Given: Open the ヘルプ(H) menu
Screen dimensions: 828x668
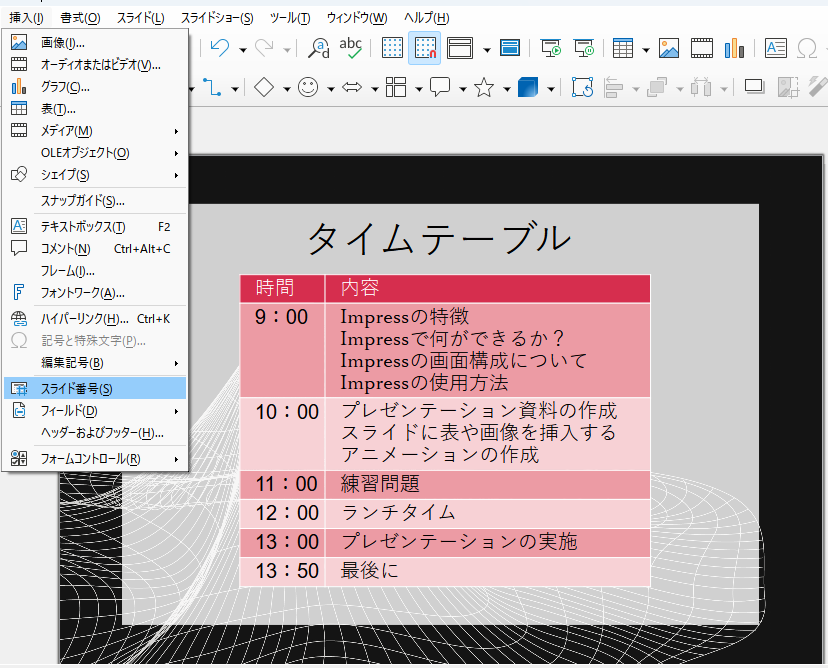Looking at the screenshot, I should [x=427, y=18].
